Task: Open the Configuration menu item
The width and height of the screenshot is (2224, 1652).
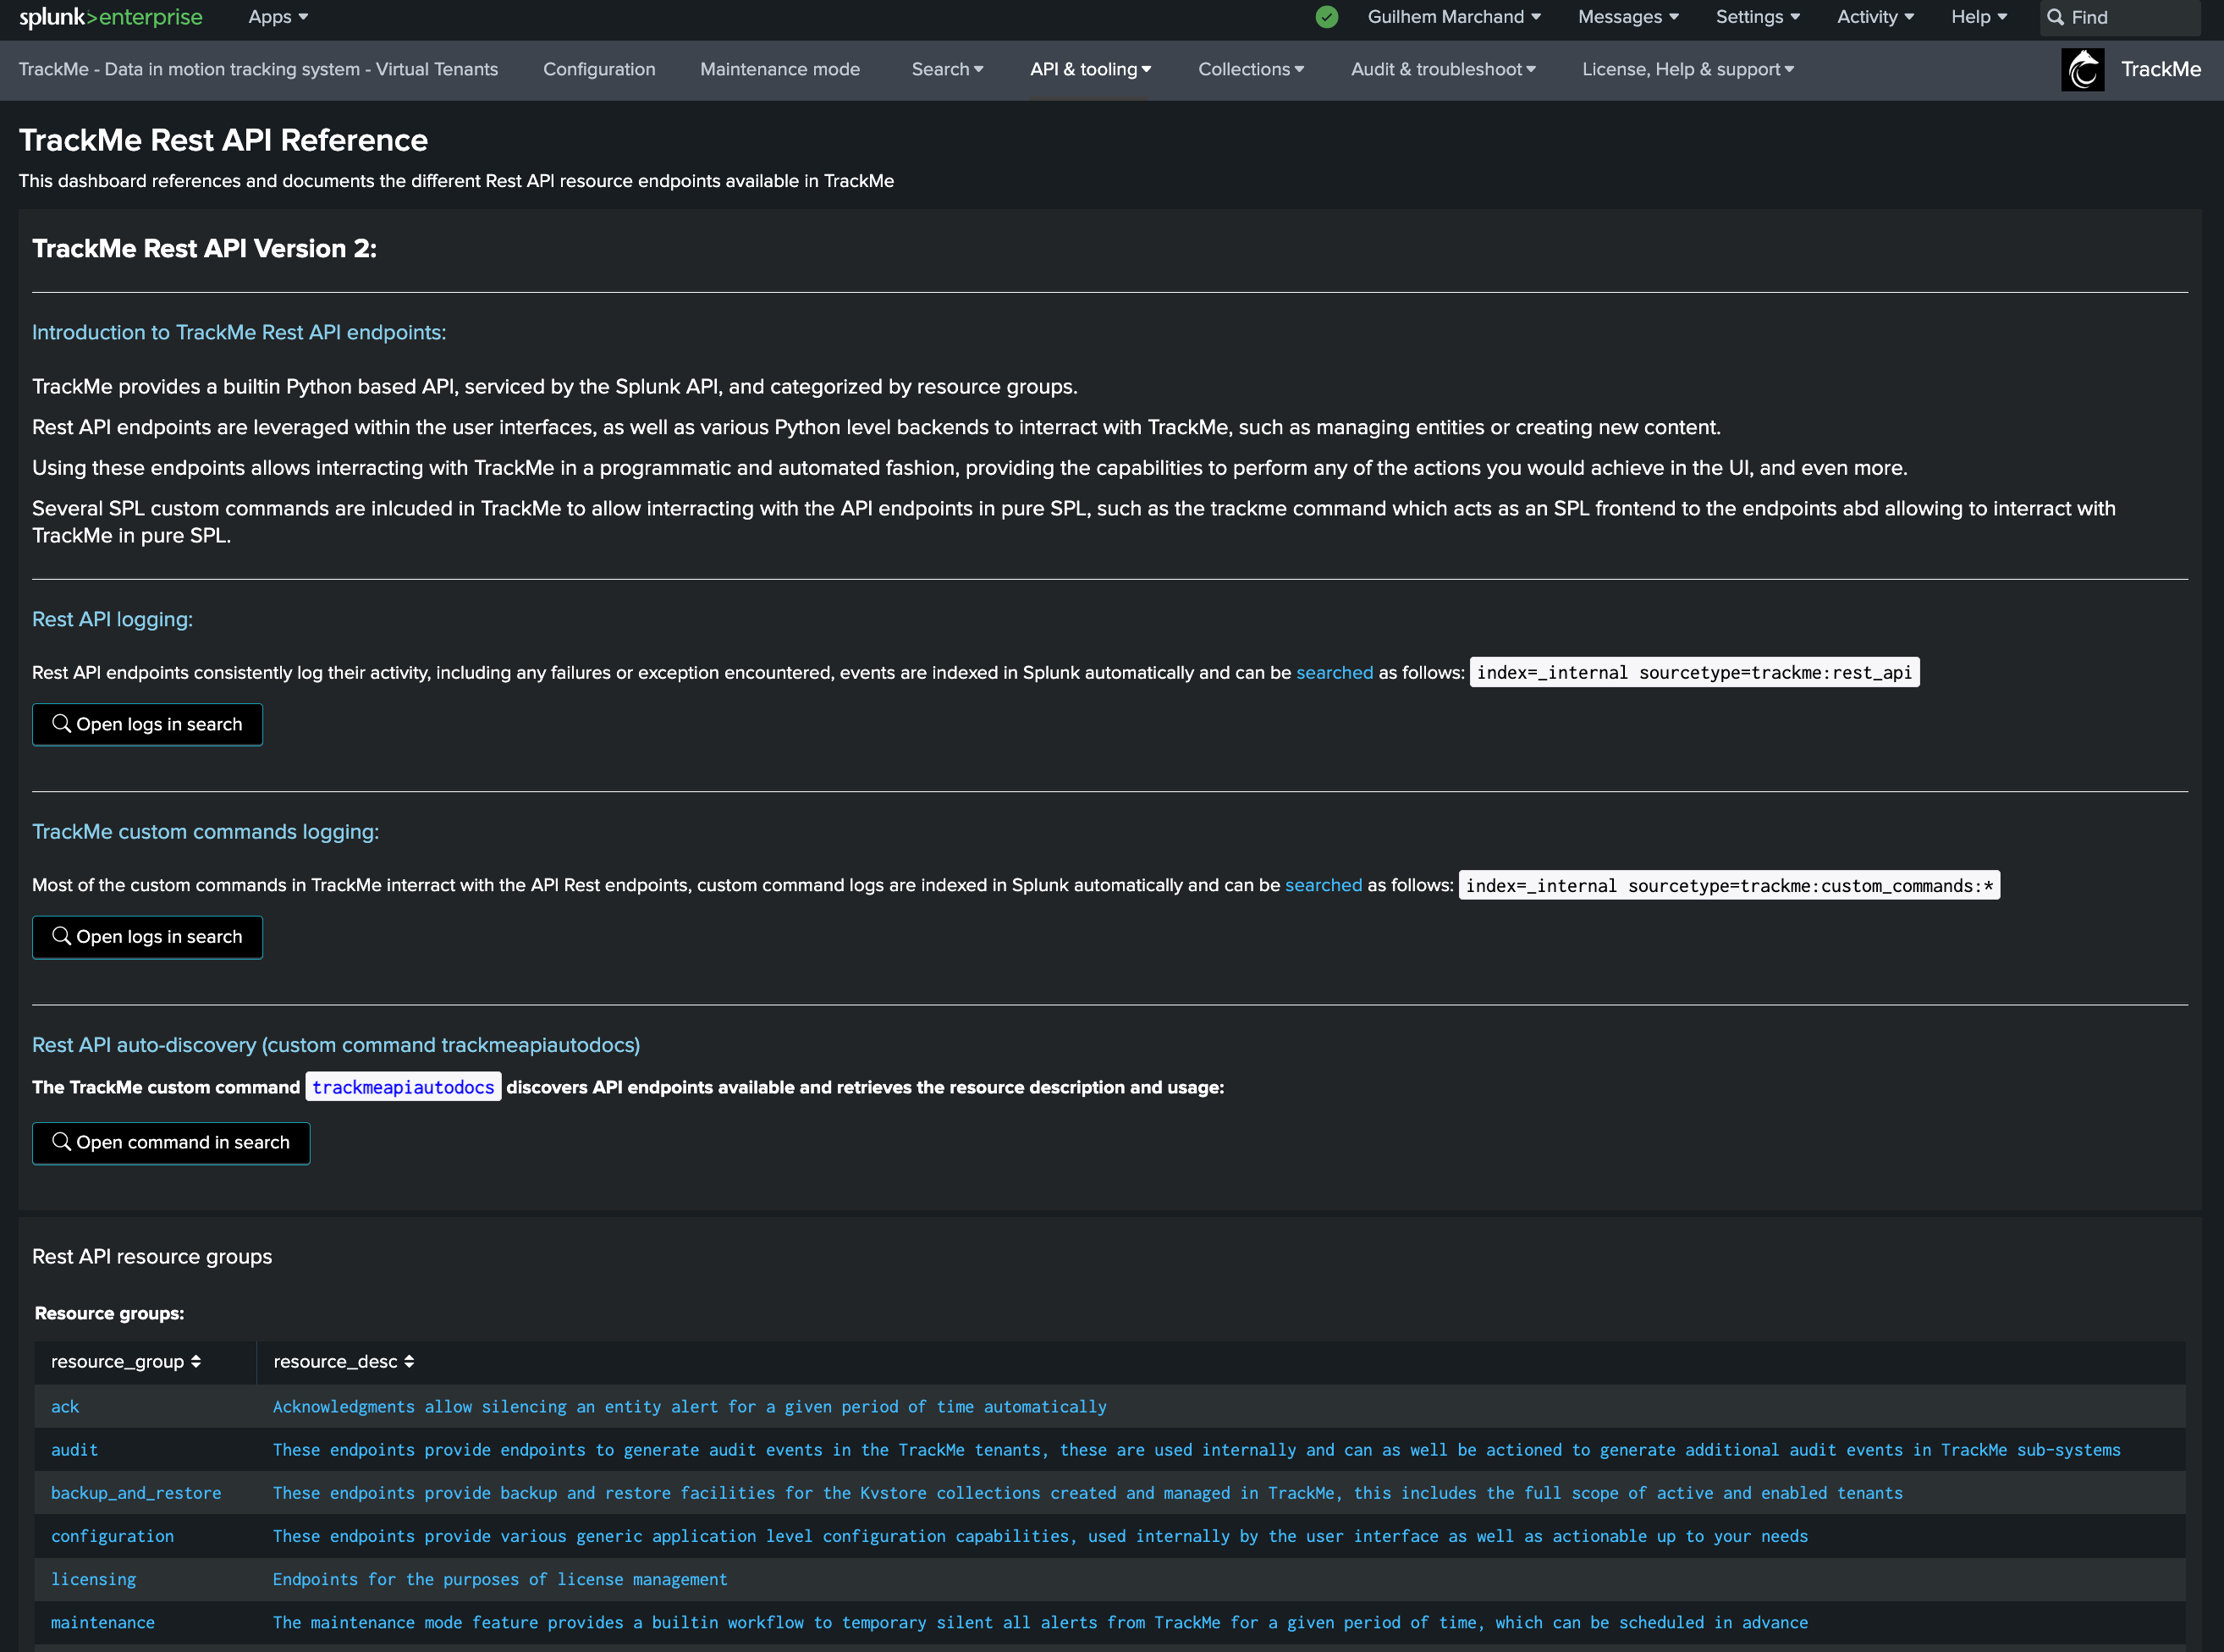Action: (599, 69)
